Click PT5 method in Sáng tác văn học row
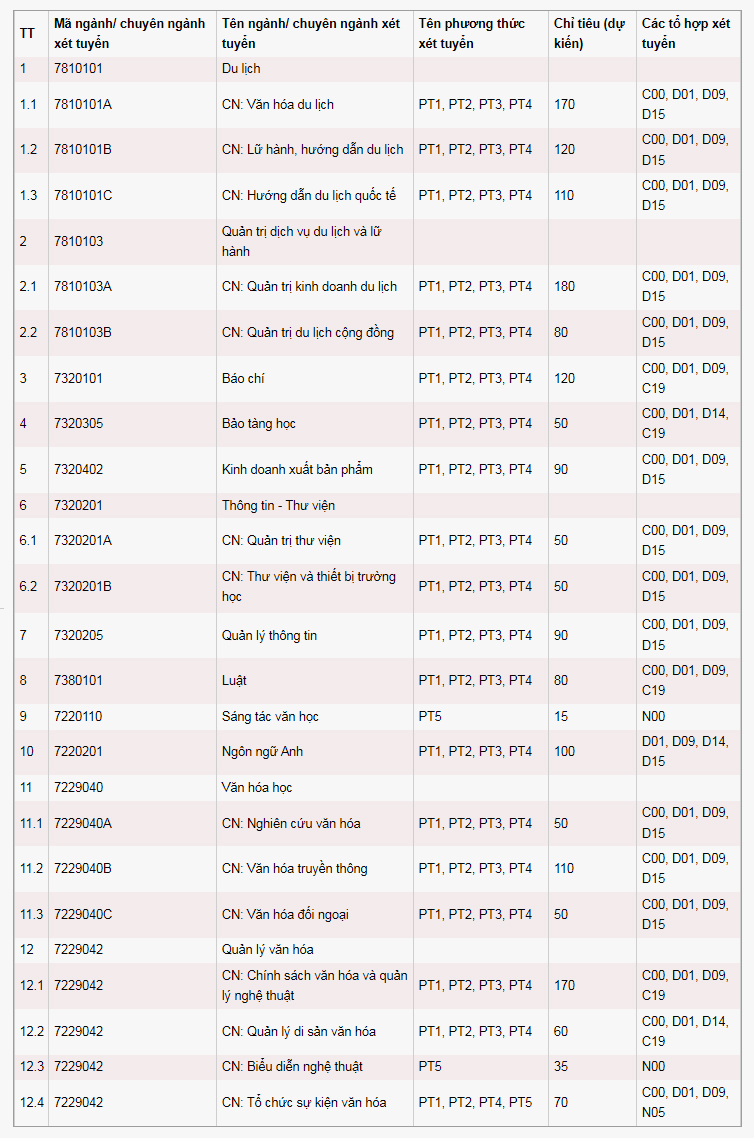The width and height of the screenshot is (754, 1138). click(430, 716)
